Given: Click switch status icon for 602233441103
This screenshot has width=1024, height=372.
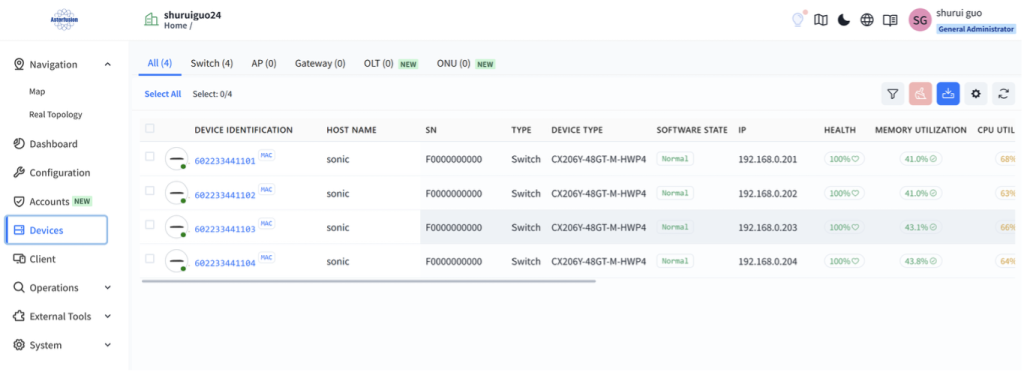Looking at the screenshot, I should (x=176, y=227).
